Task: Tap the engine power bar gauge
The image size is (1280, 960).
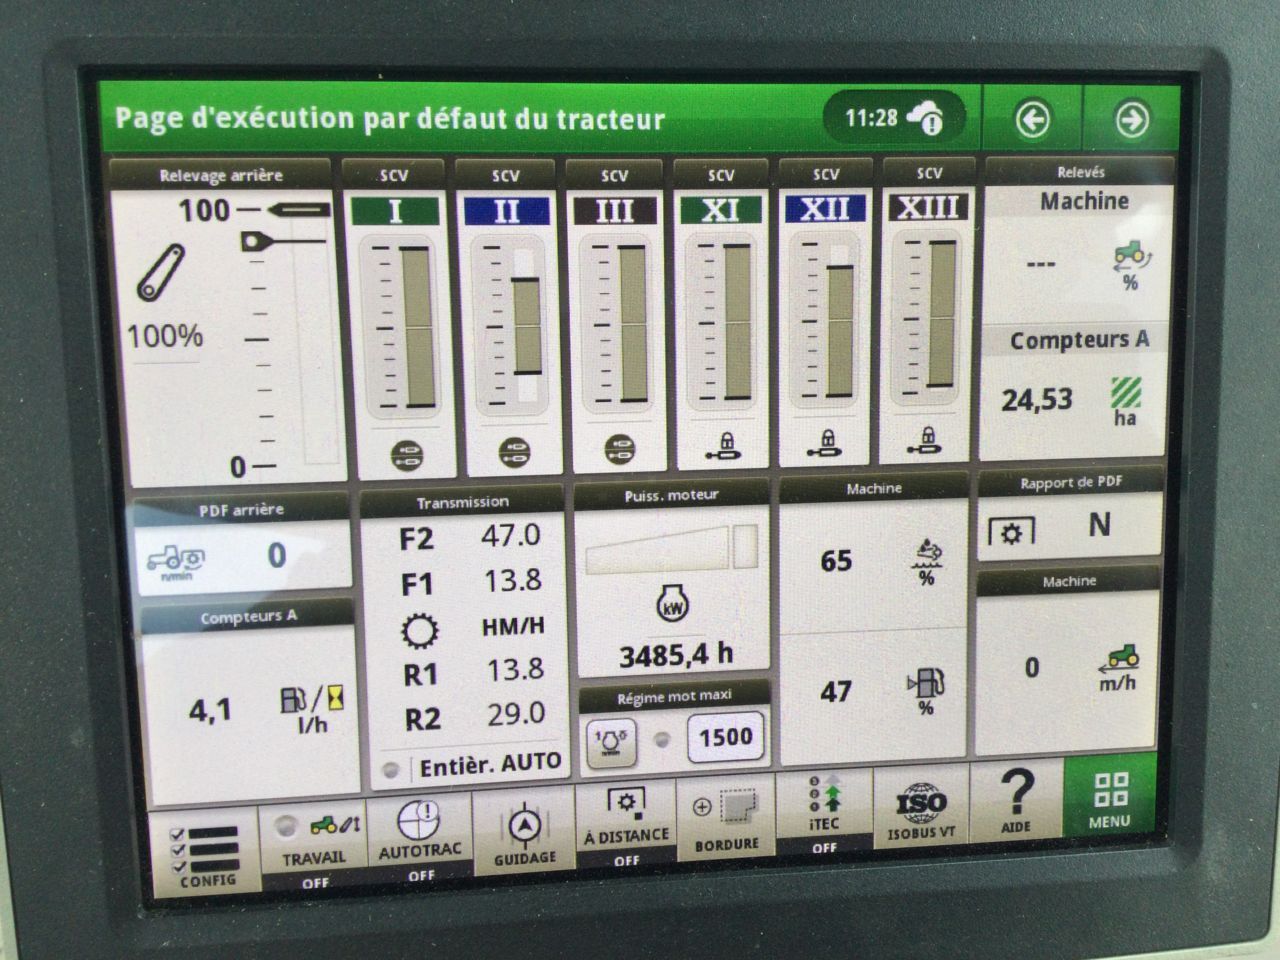Action: 671,548
